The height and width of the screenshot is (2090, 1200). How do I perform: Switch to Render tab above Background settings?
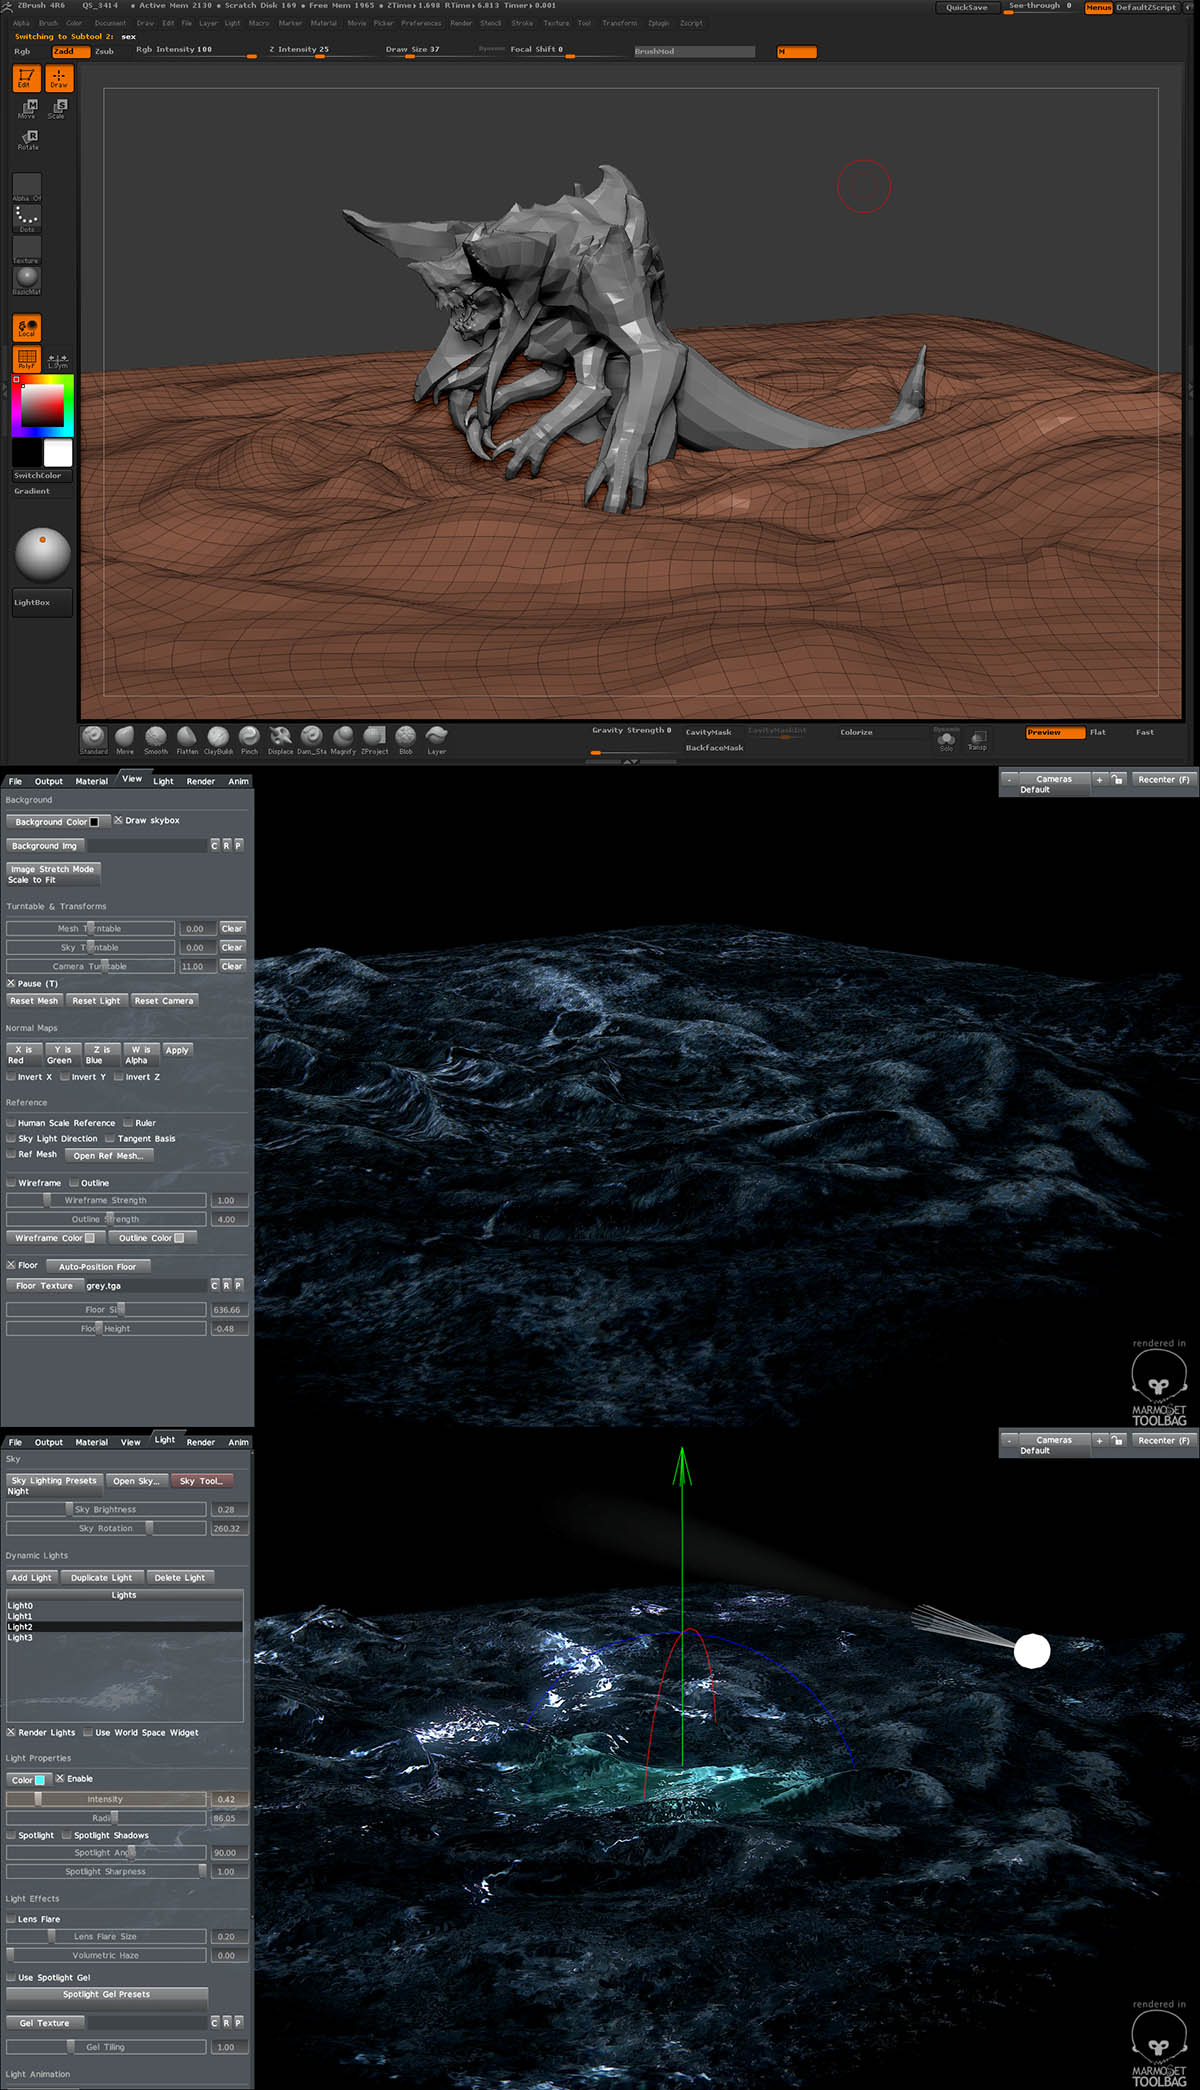(x=200, y=781)
